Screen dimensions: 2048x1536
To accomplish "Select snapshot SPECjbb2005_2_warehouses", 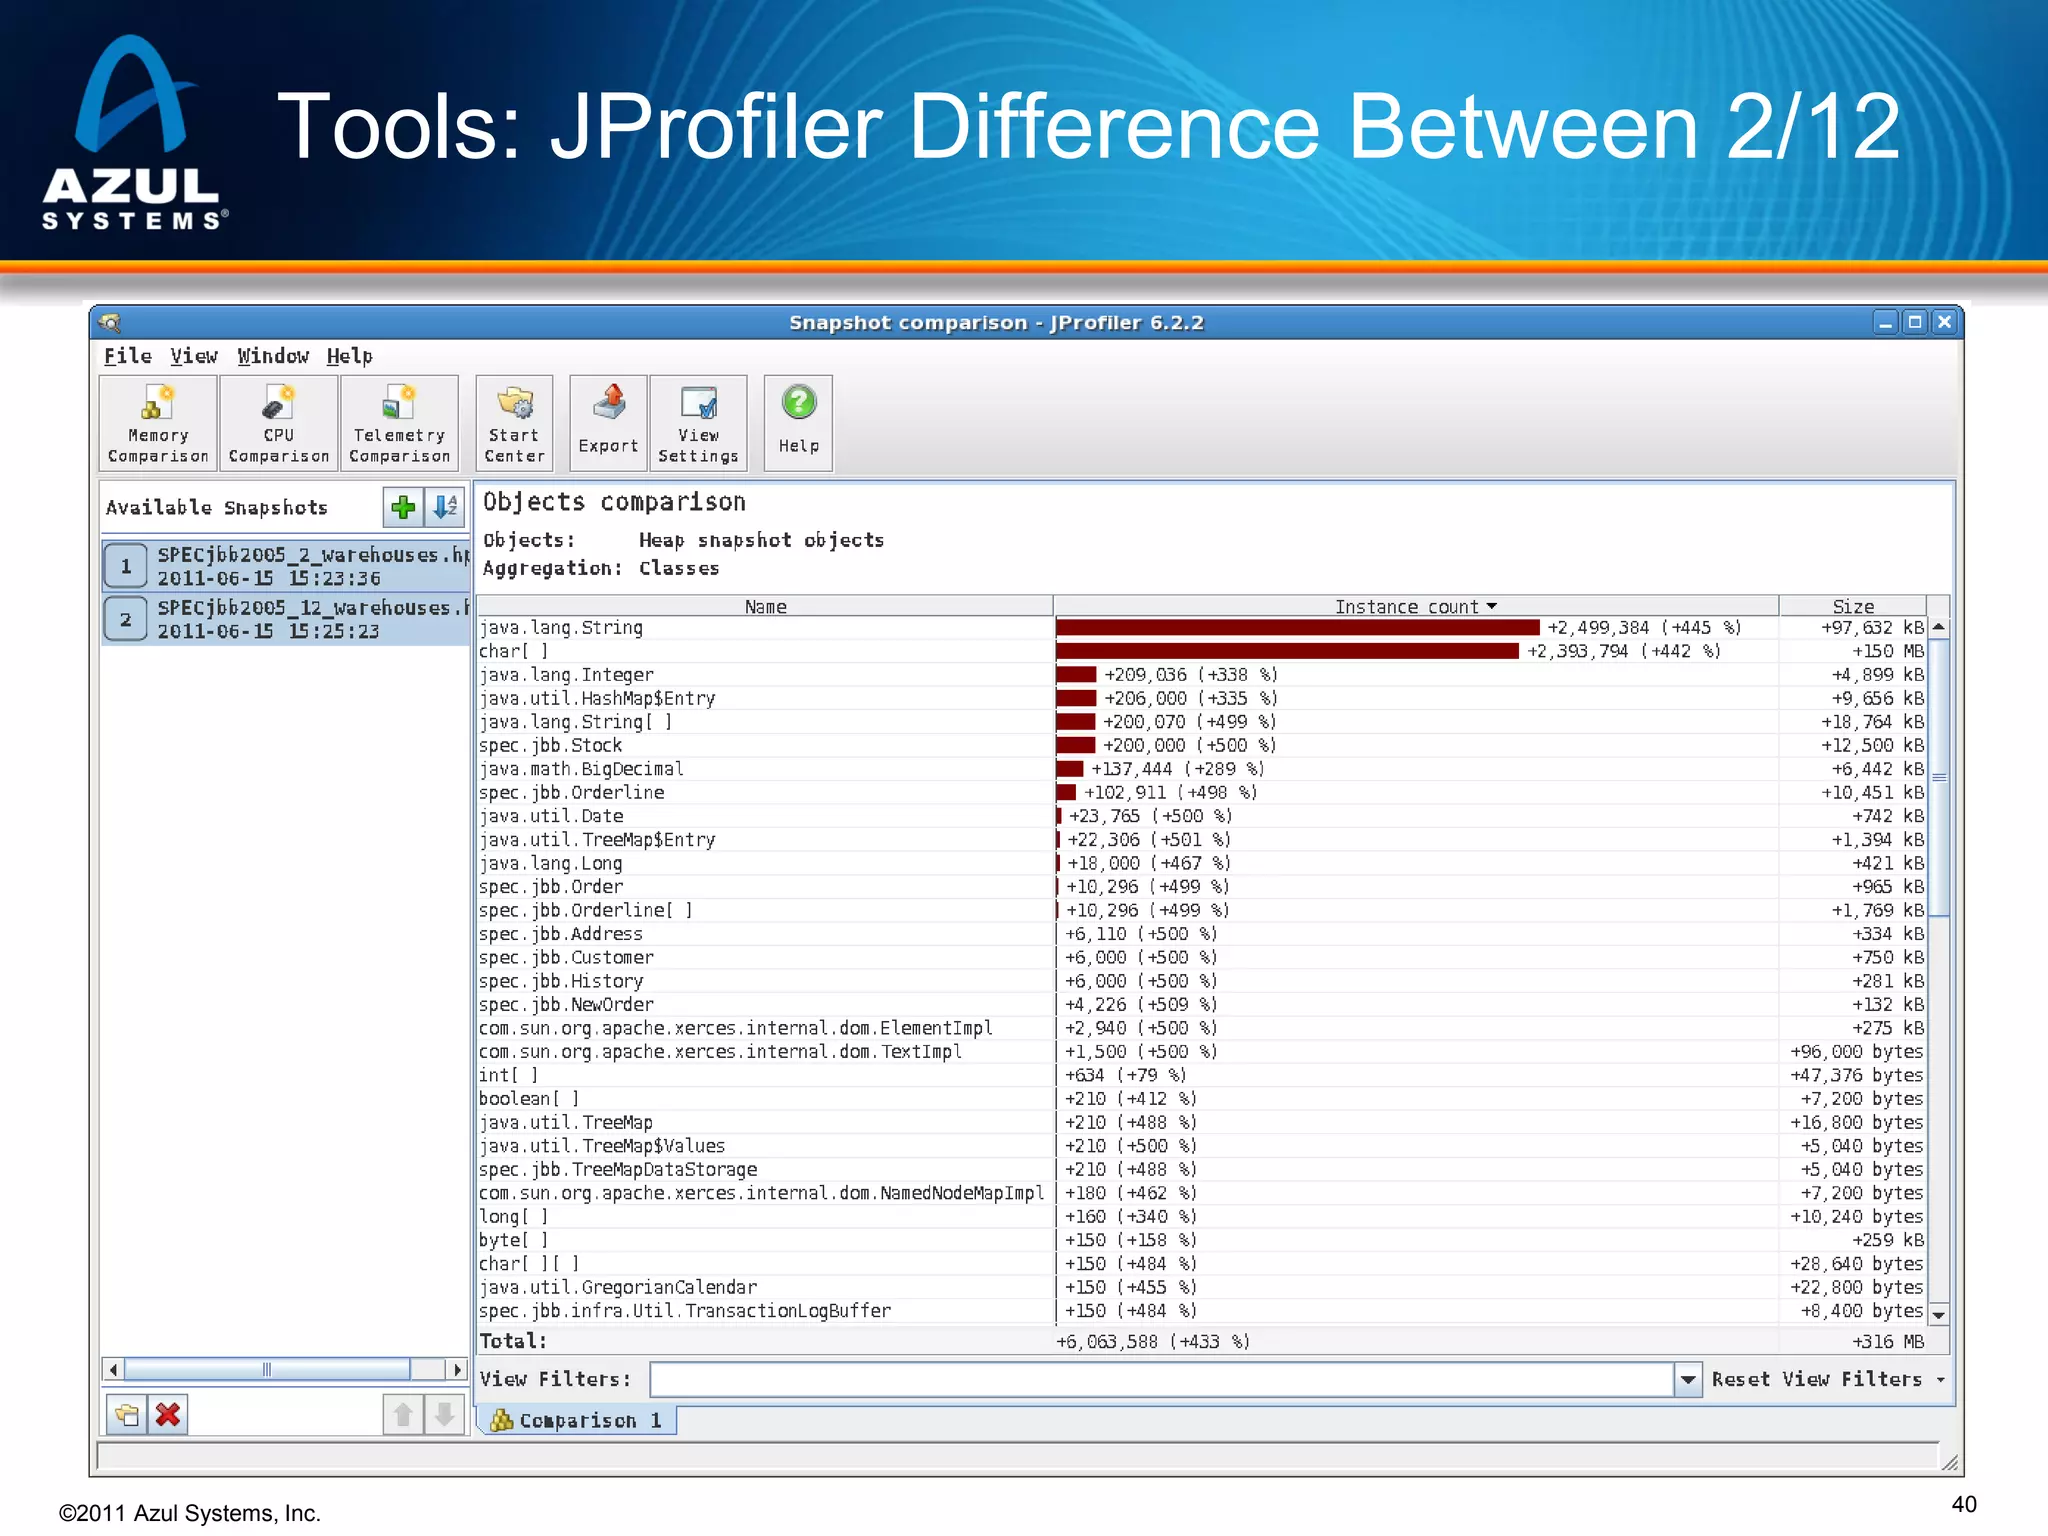I will [286, 566].
